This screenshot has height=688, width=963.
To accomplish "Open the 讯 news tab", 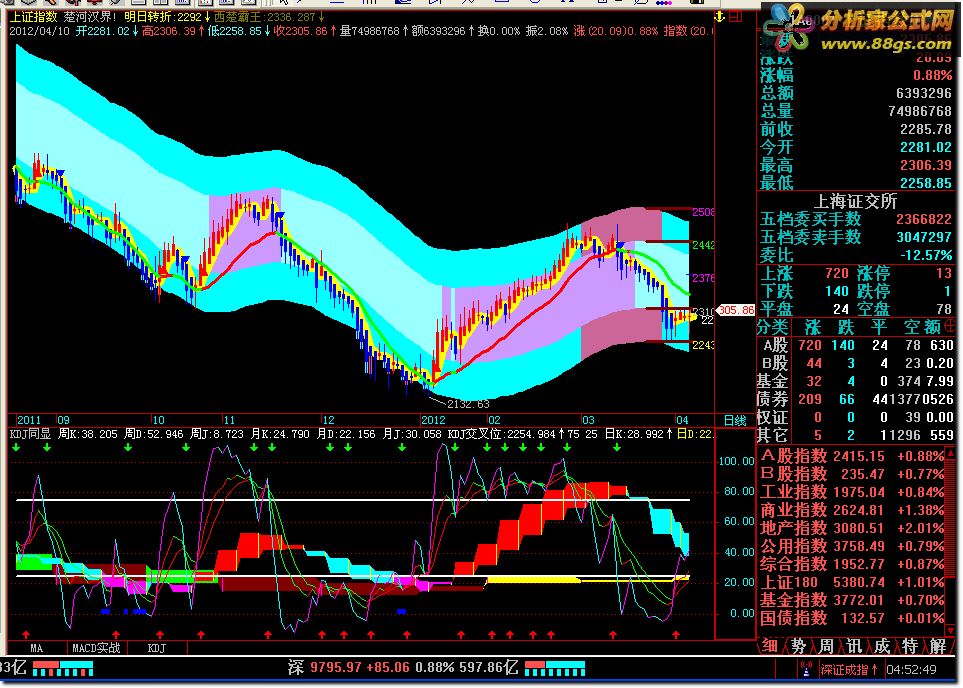I will point(853,645).
